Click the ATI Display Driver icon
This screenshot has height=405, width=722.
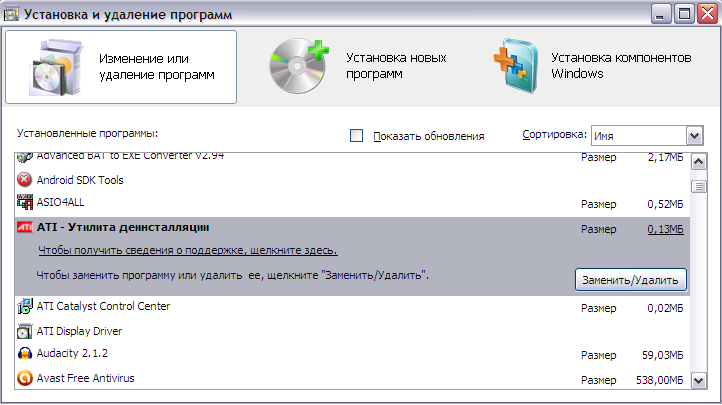click(x=24, y=331)
